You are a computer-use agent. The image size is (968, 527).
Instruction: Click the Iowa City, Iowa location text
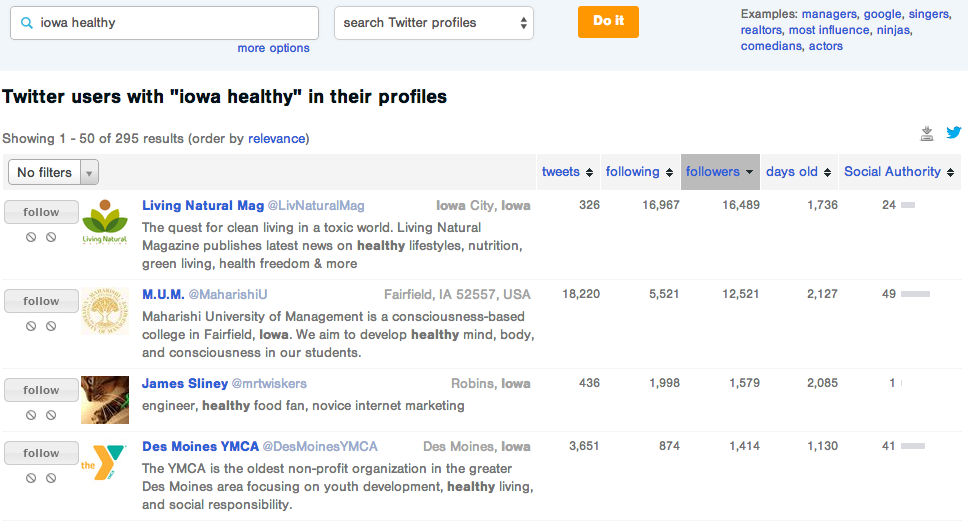point(483,205)
